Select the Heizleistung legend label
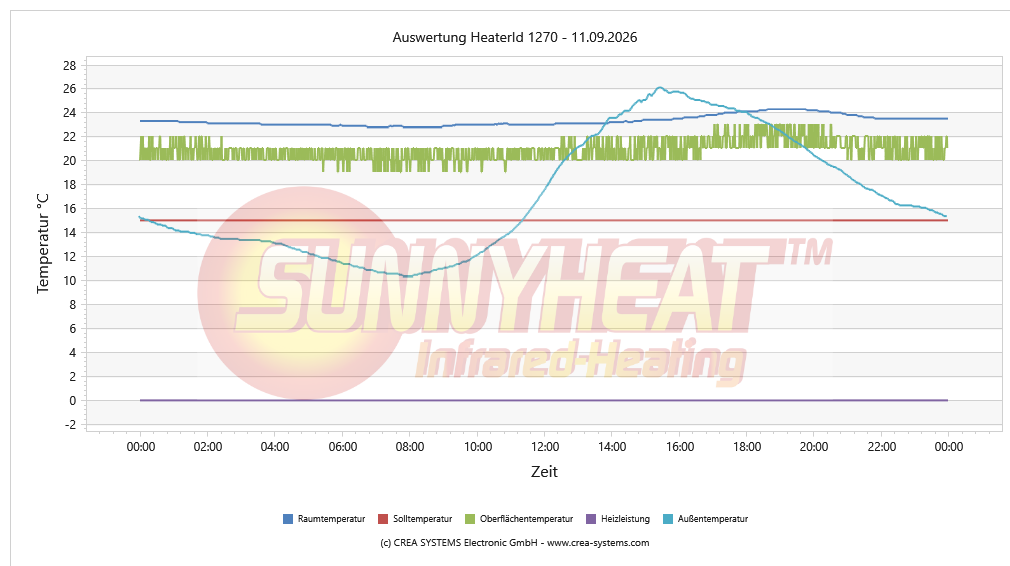 coord(625,519)
